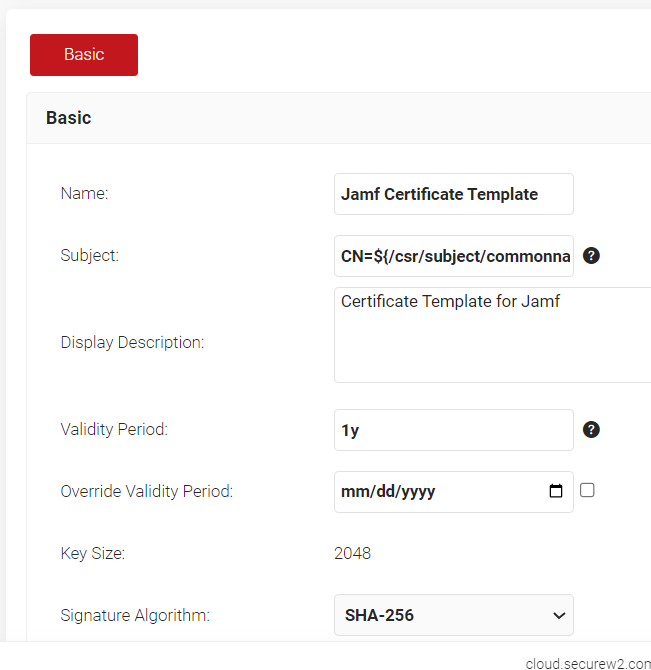Click the Display Description: label
This screenshot has height=670, width=651.
[132, 342]
